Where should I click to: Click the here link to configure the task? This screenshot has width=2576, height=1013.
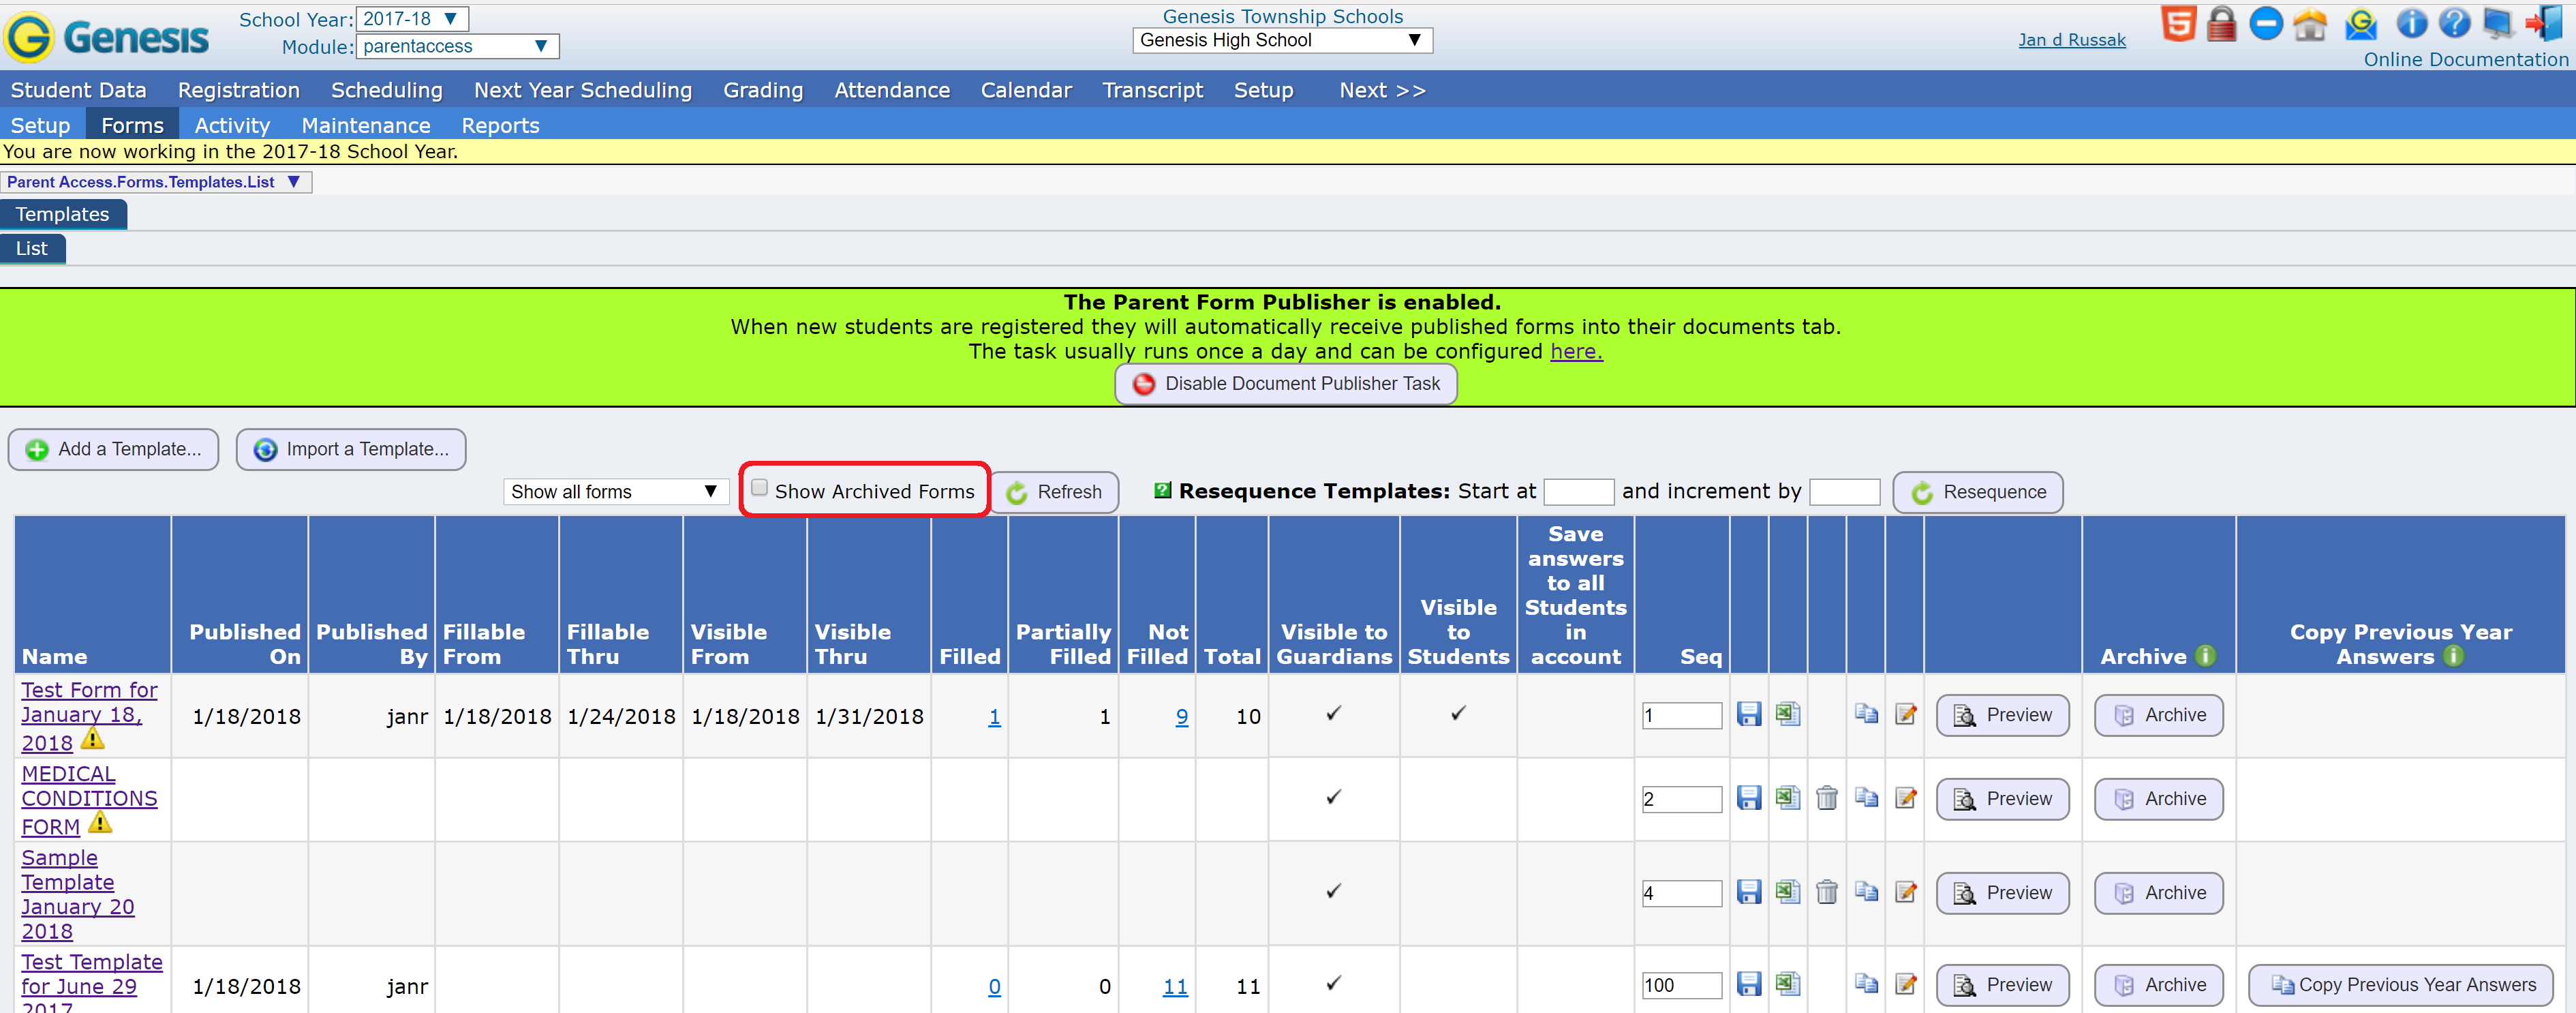pyautogui.click(x=1575, y=351)
